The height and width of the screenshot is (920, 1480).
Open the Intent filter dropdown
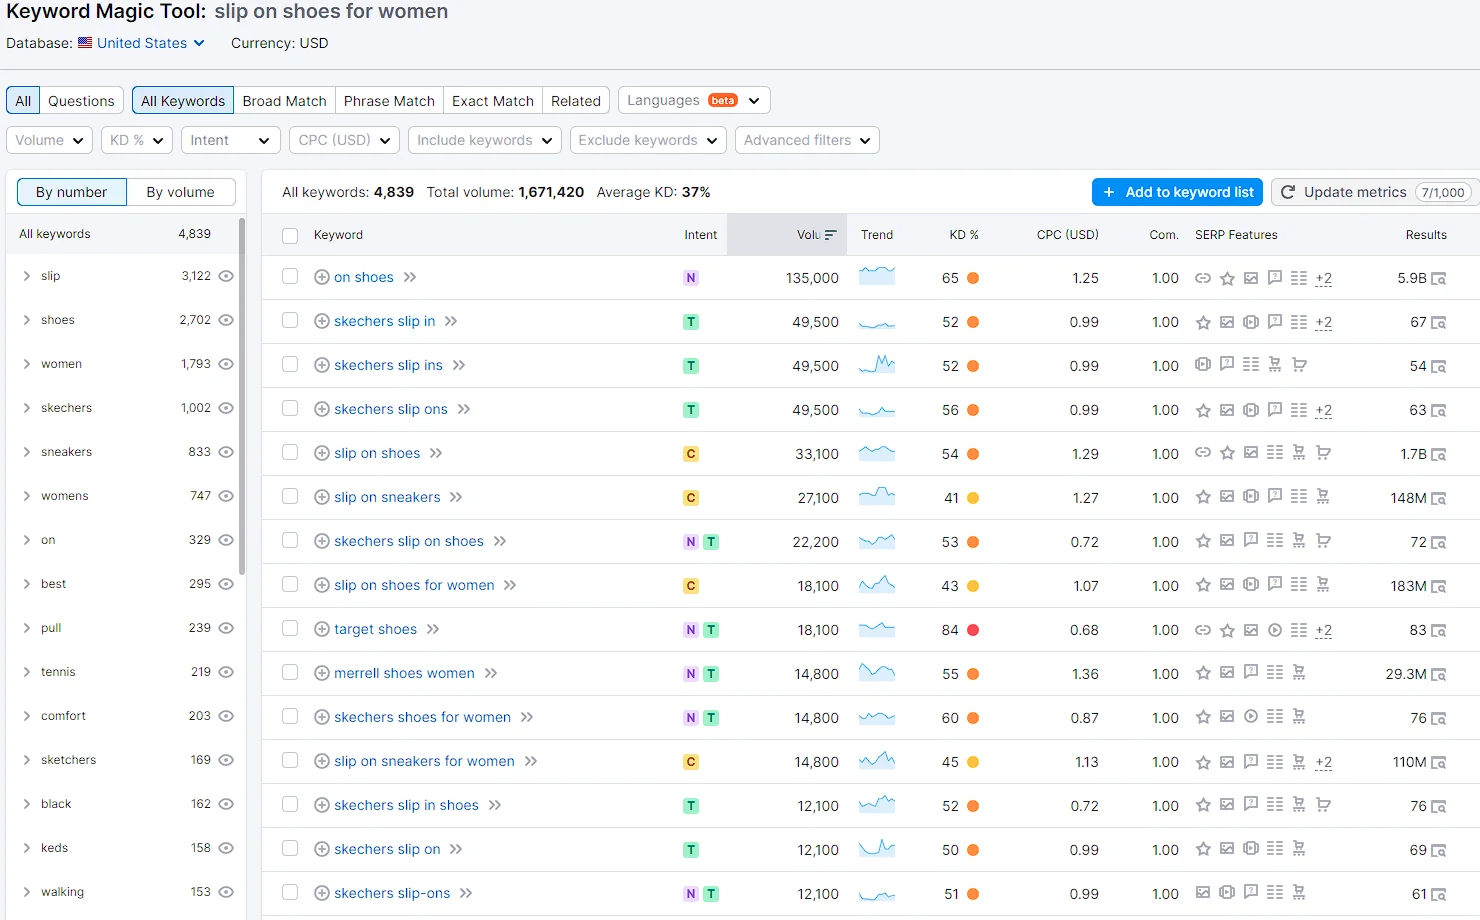pos(231,140)
